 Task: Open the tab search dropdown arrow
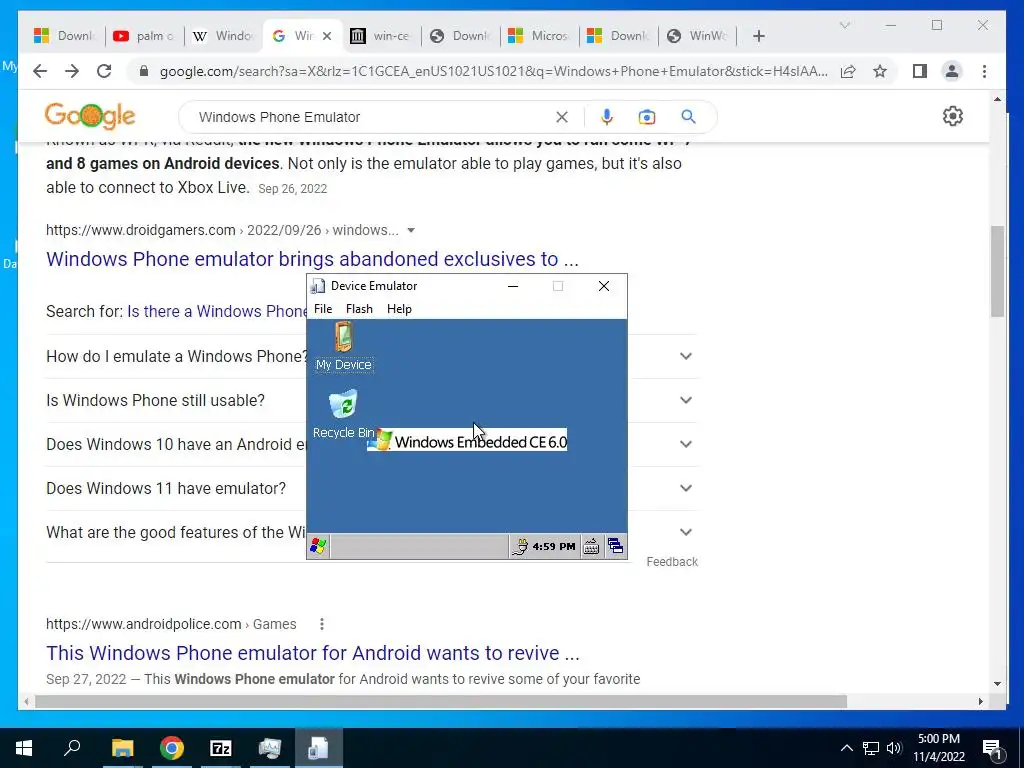click(x=844, y=25)
